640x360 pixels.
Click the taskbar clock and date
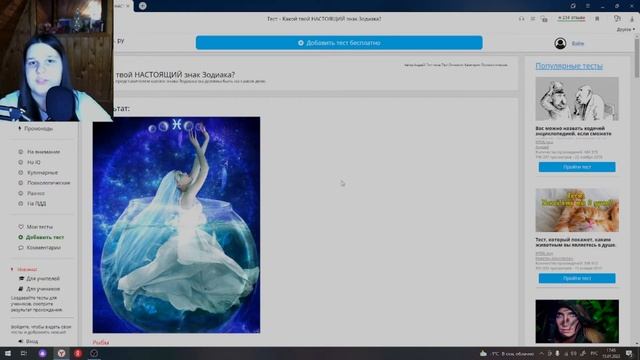coord(611,353)
